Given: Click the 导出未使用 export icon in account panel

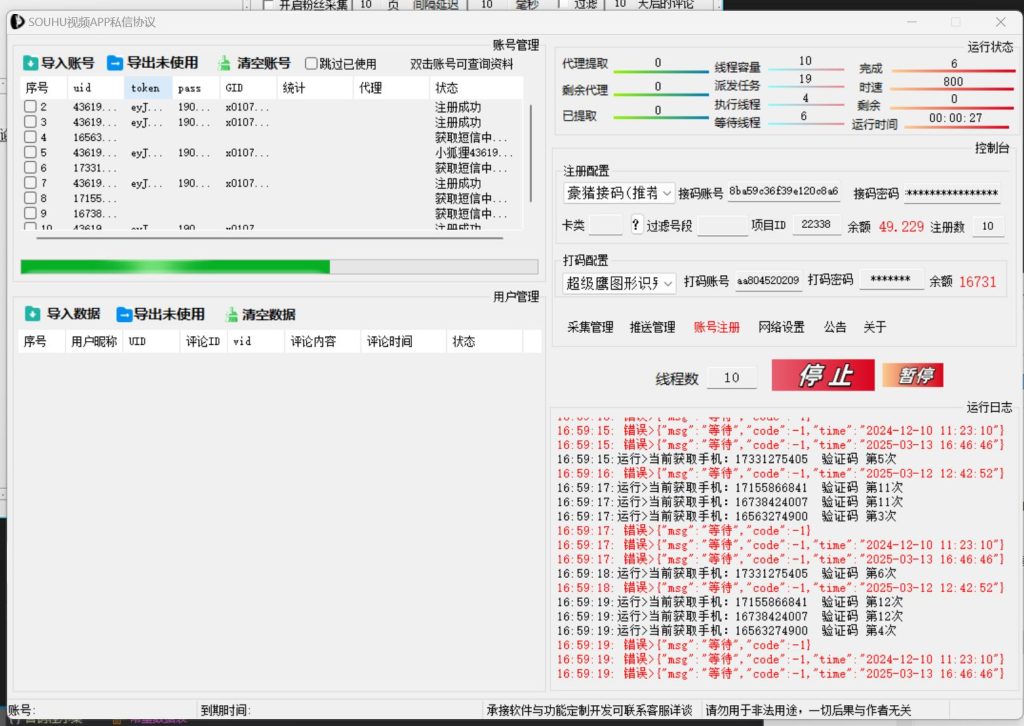Looking at the screenshot, I should click(115, 63).
